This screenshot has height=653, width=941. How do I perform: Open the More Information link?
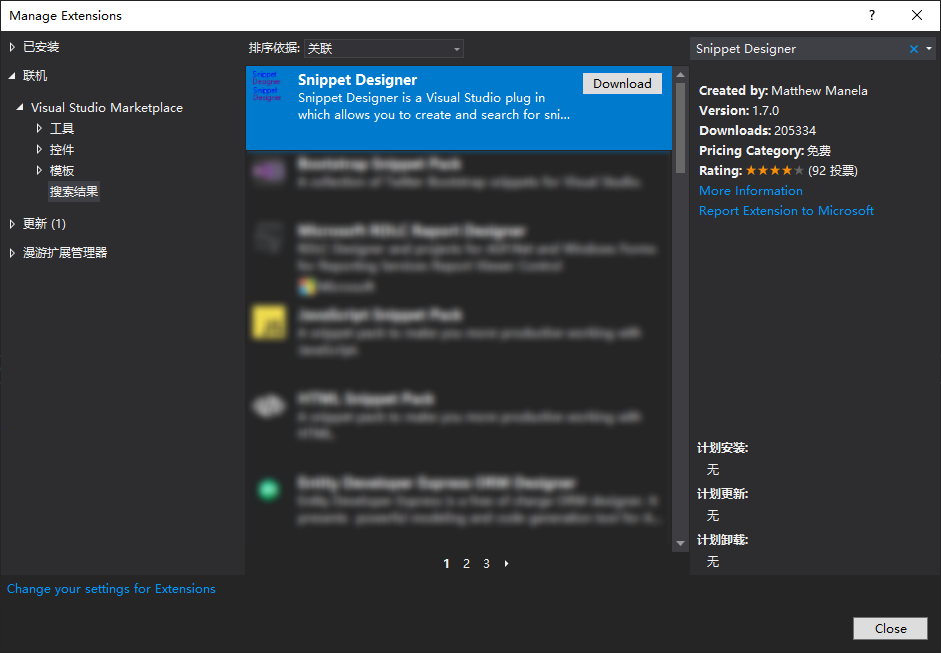pos(750,191)
